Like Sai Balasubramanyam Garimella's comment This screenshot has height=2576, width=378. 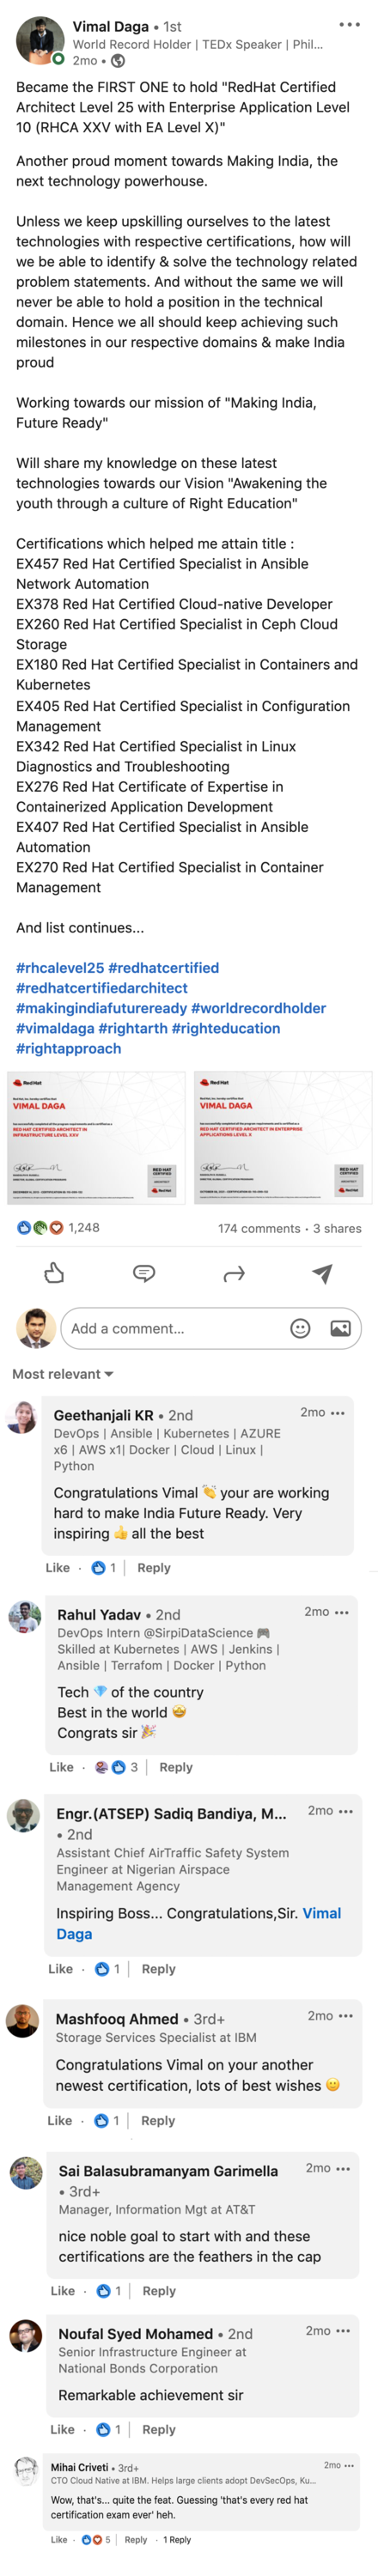[x=62, y=2290]
